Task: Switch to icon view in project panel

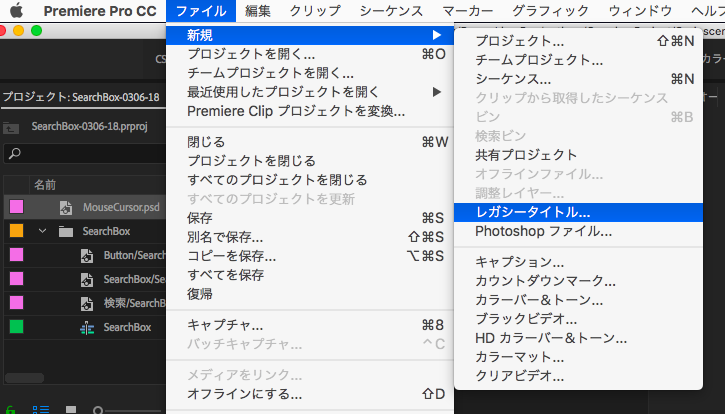Action: coord(71,410)
